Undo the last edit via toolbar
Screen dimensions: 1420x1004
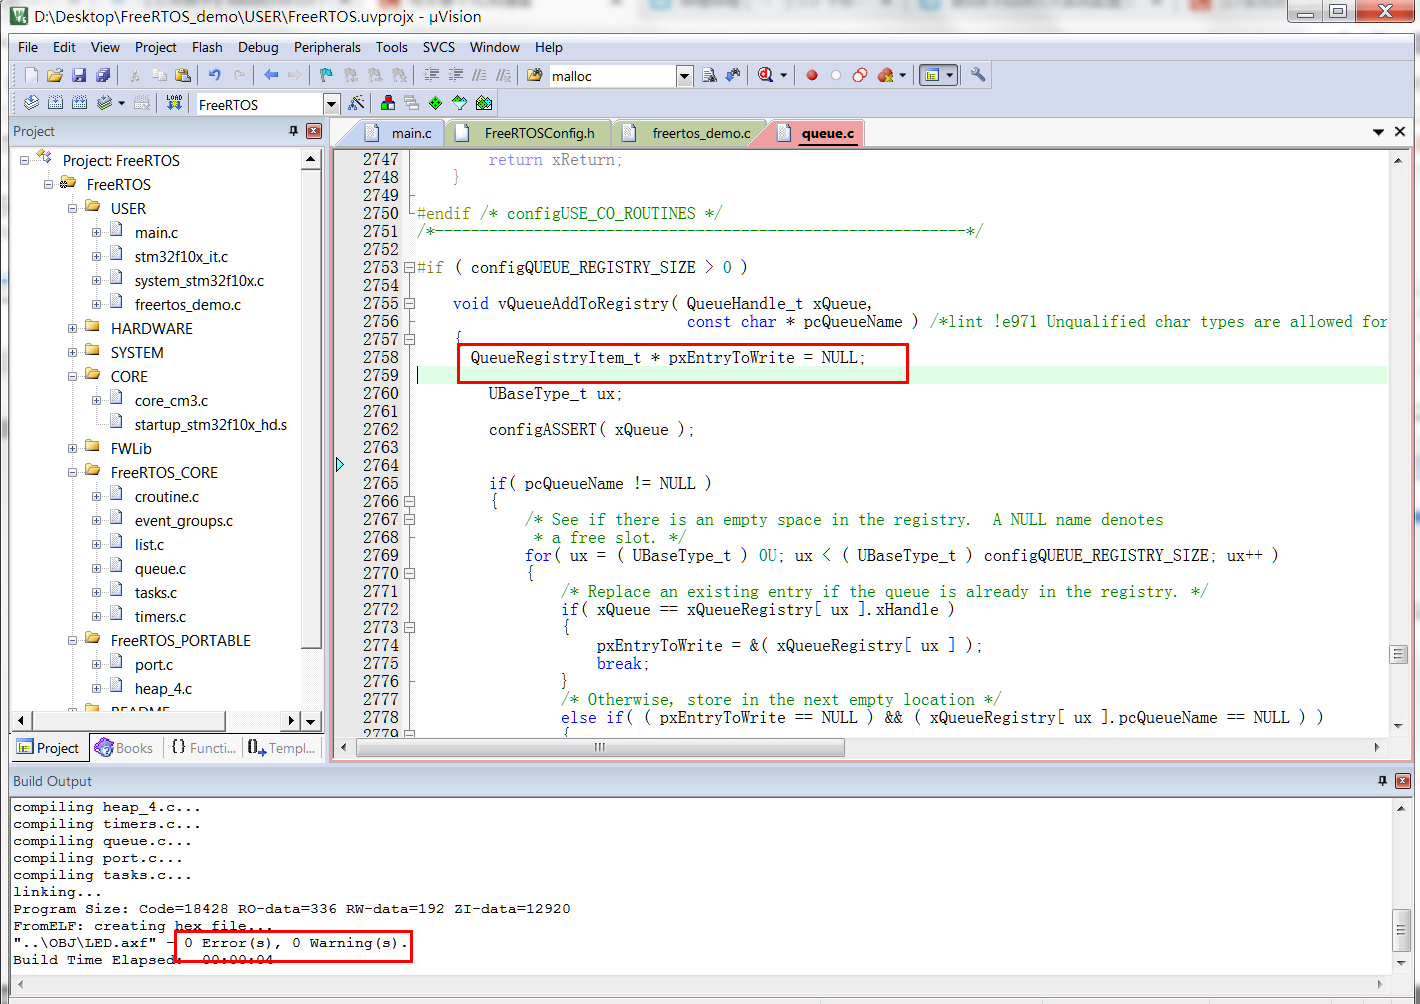(x=214, y=75)
